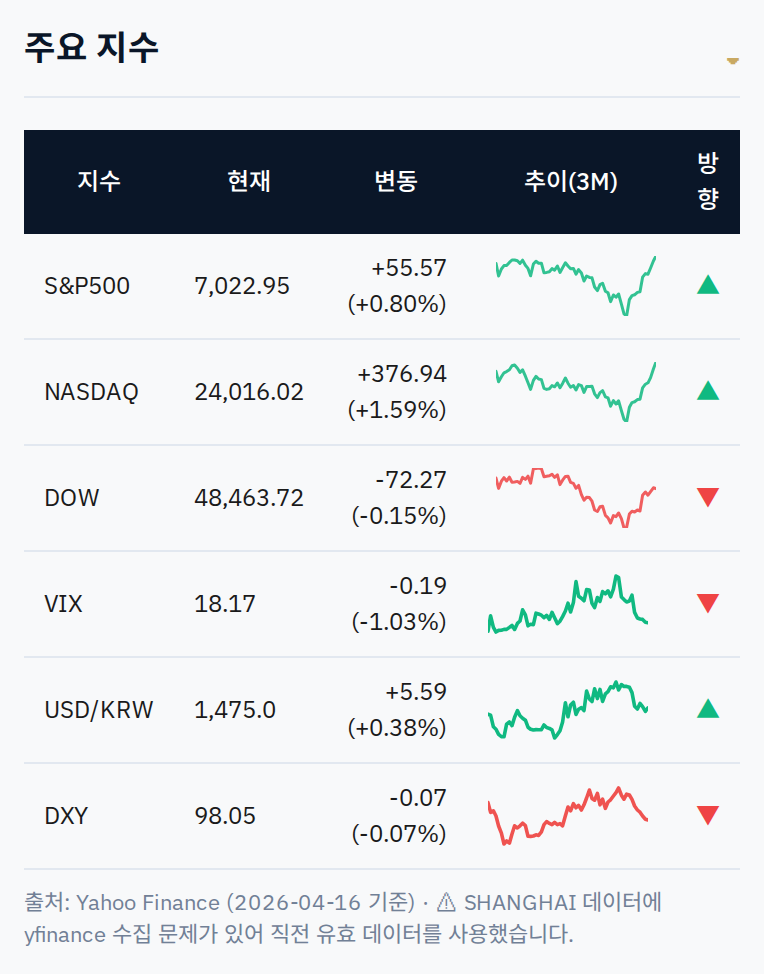The width and height of the screenshot is (764, 974).
Task: Click the USD/KRW green up arrow icon
Action: point(707,709)
